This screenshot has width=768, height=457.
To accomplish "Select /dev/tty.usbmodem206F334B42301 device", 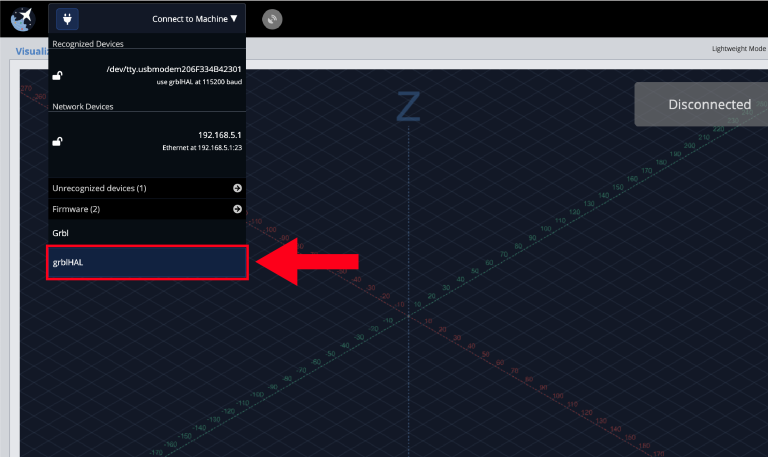I will click(147, 75).
